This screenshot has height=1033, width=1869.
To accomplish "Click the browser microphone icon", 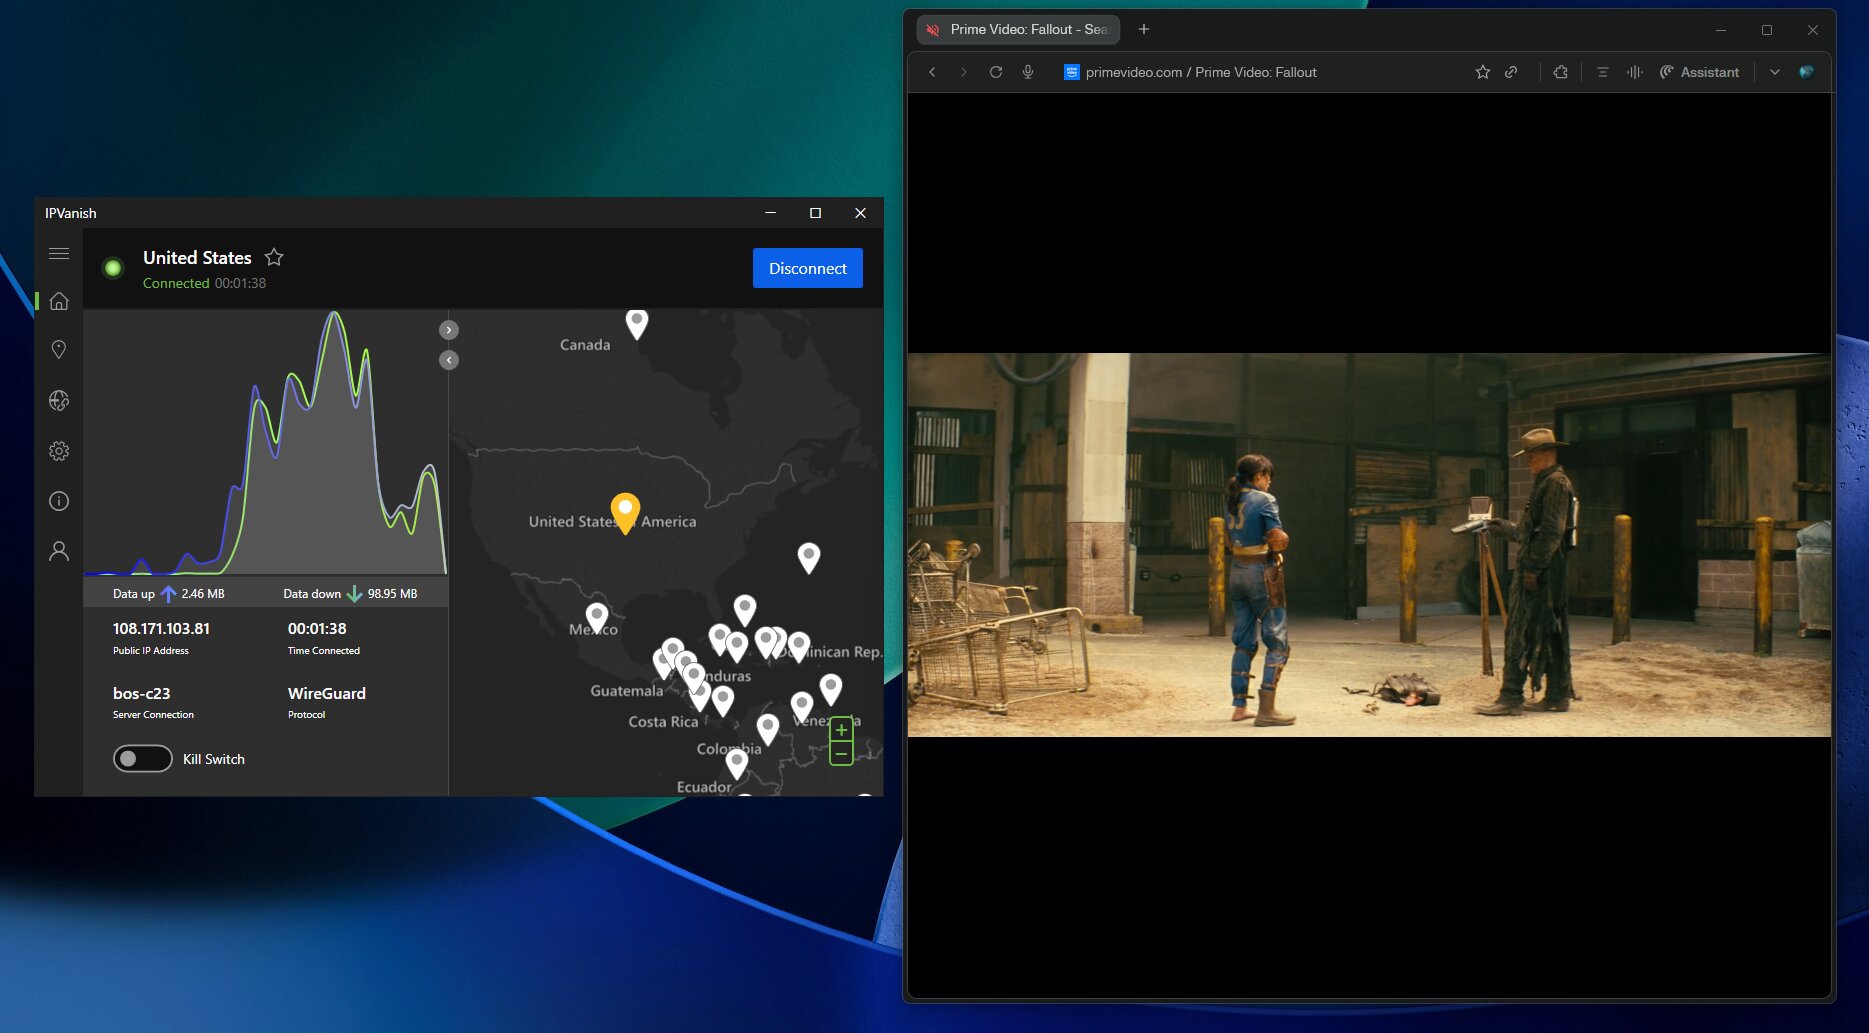I will 1028,72.
